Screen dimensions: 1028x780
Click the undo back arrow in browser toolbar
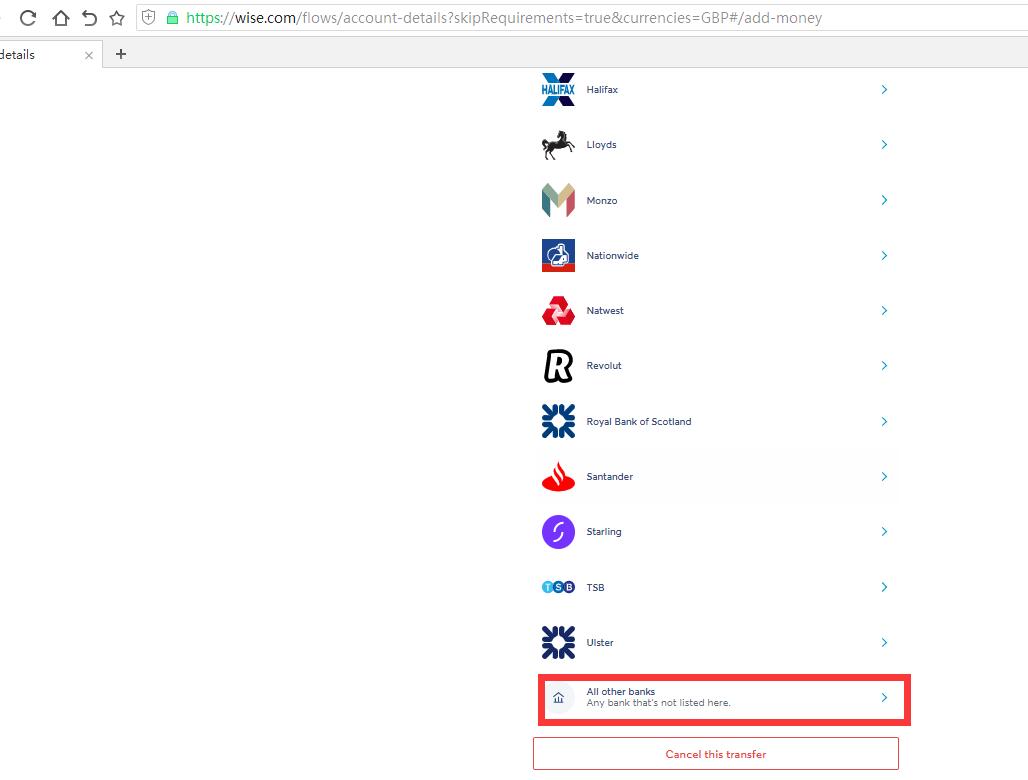click(x=89, y=18)
